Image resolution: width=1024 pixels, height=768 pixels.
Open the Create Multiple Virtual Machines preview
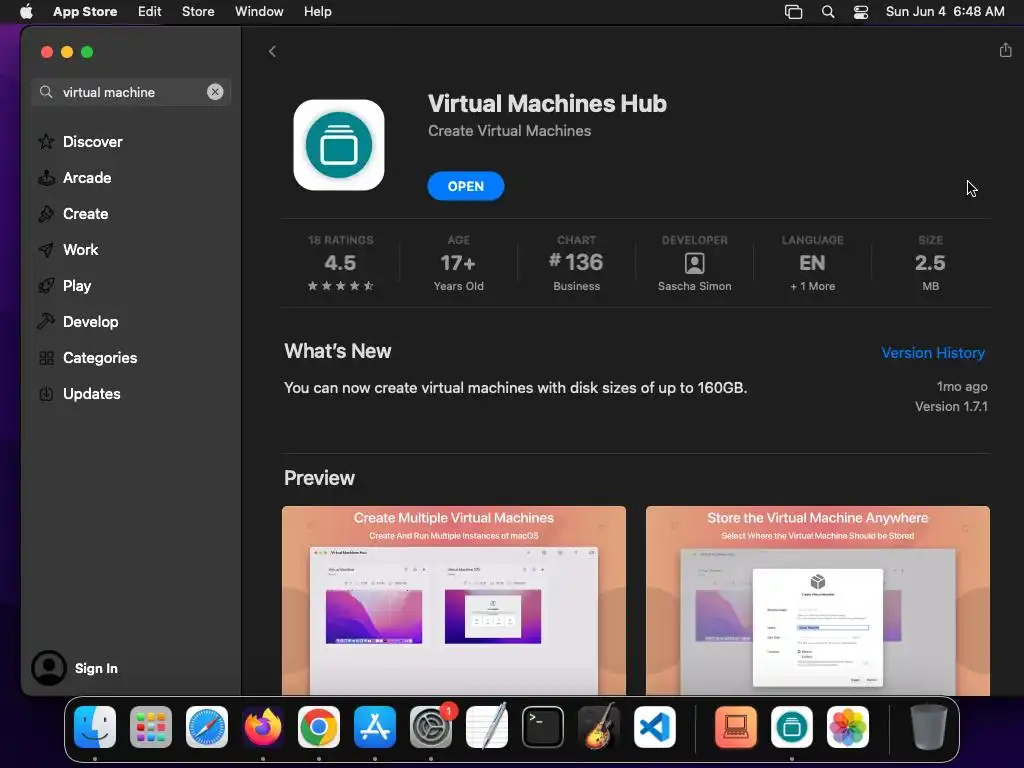[x=454, y=600]
